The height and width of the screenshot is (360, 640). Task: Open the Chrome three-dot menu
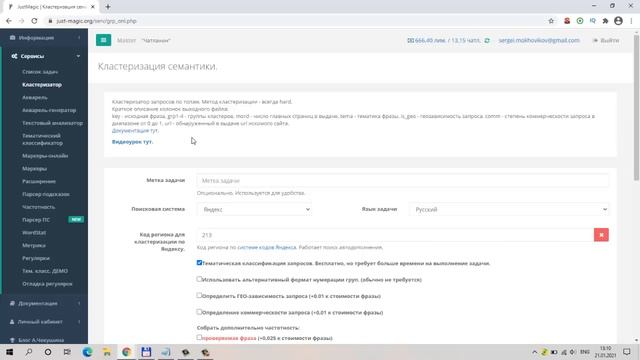pos(631,21)
